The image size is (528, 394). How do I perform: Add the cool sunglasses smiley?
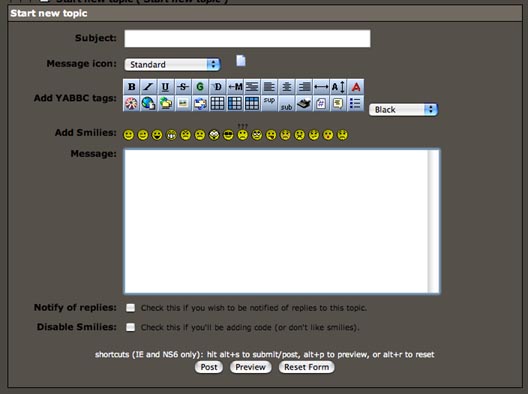[228, 135]
